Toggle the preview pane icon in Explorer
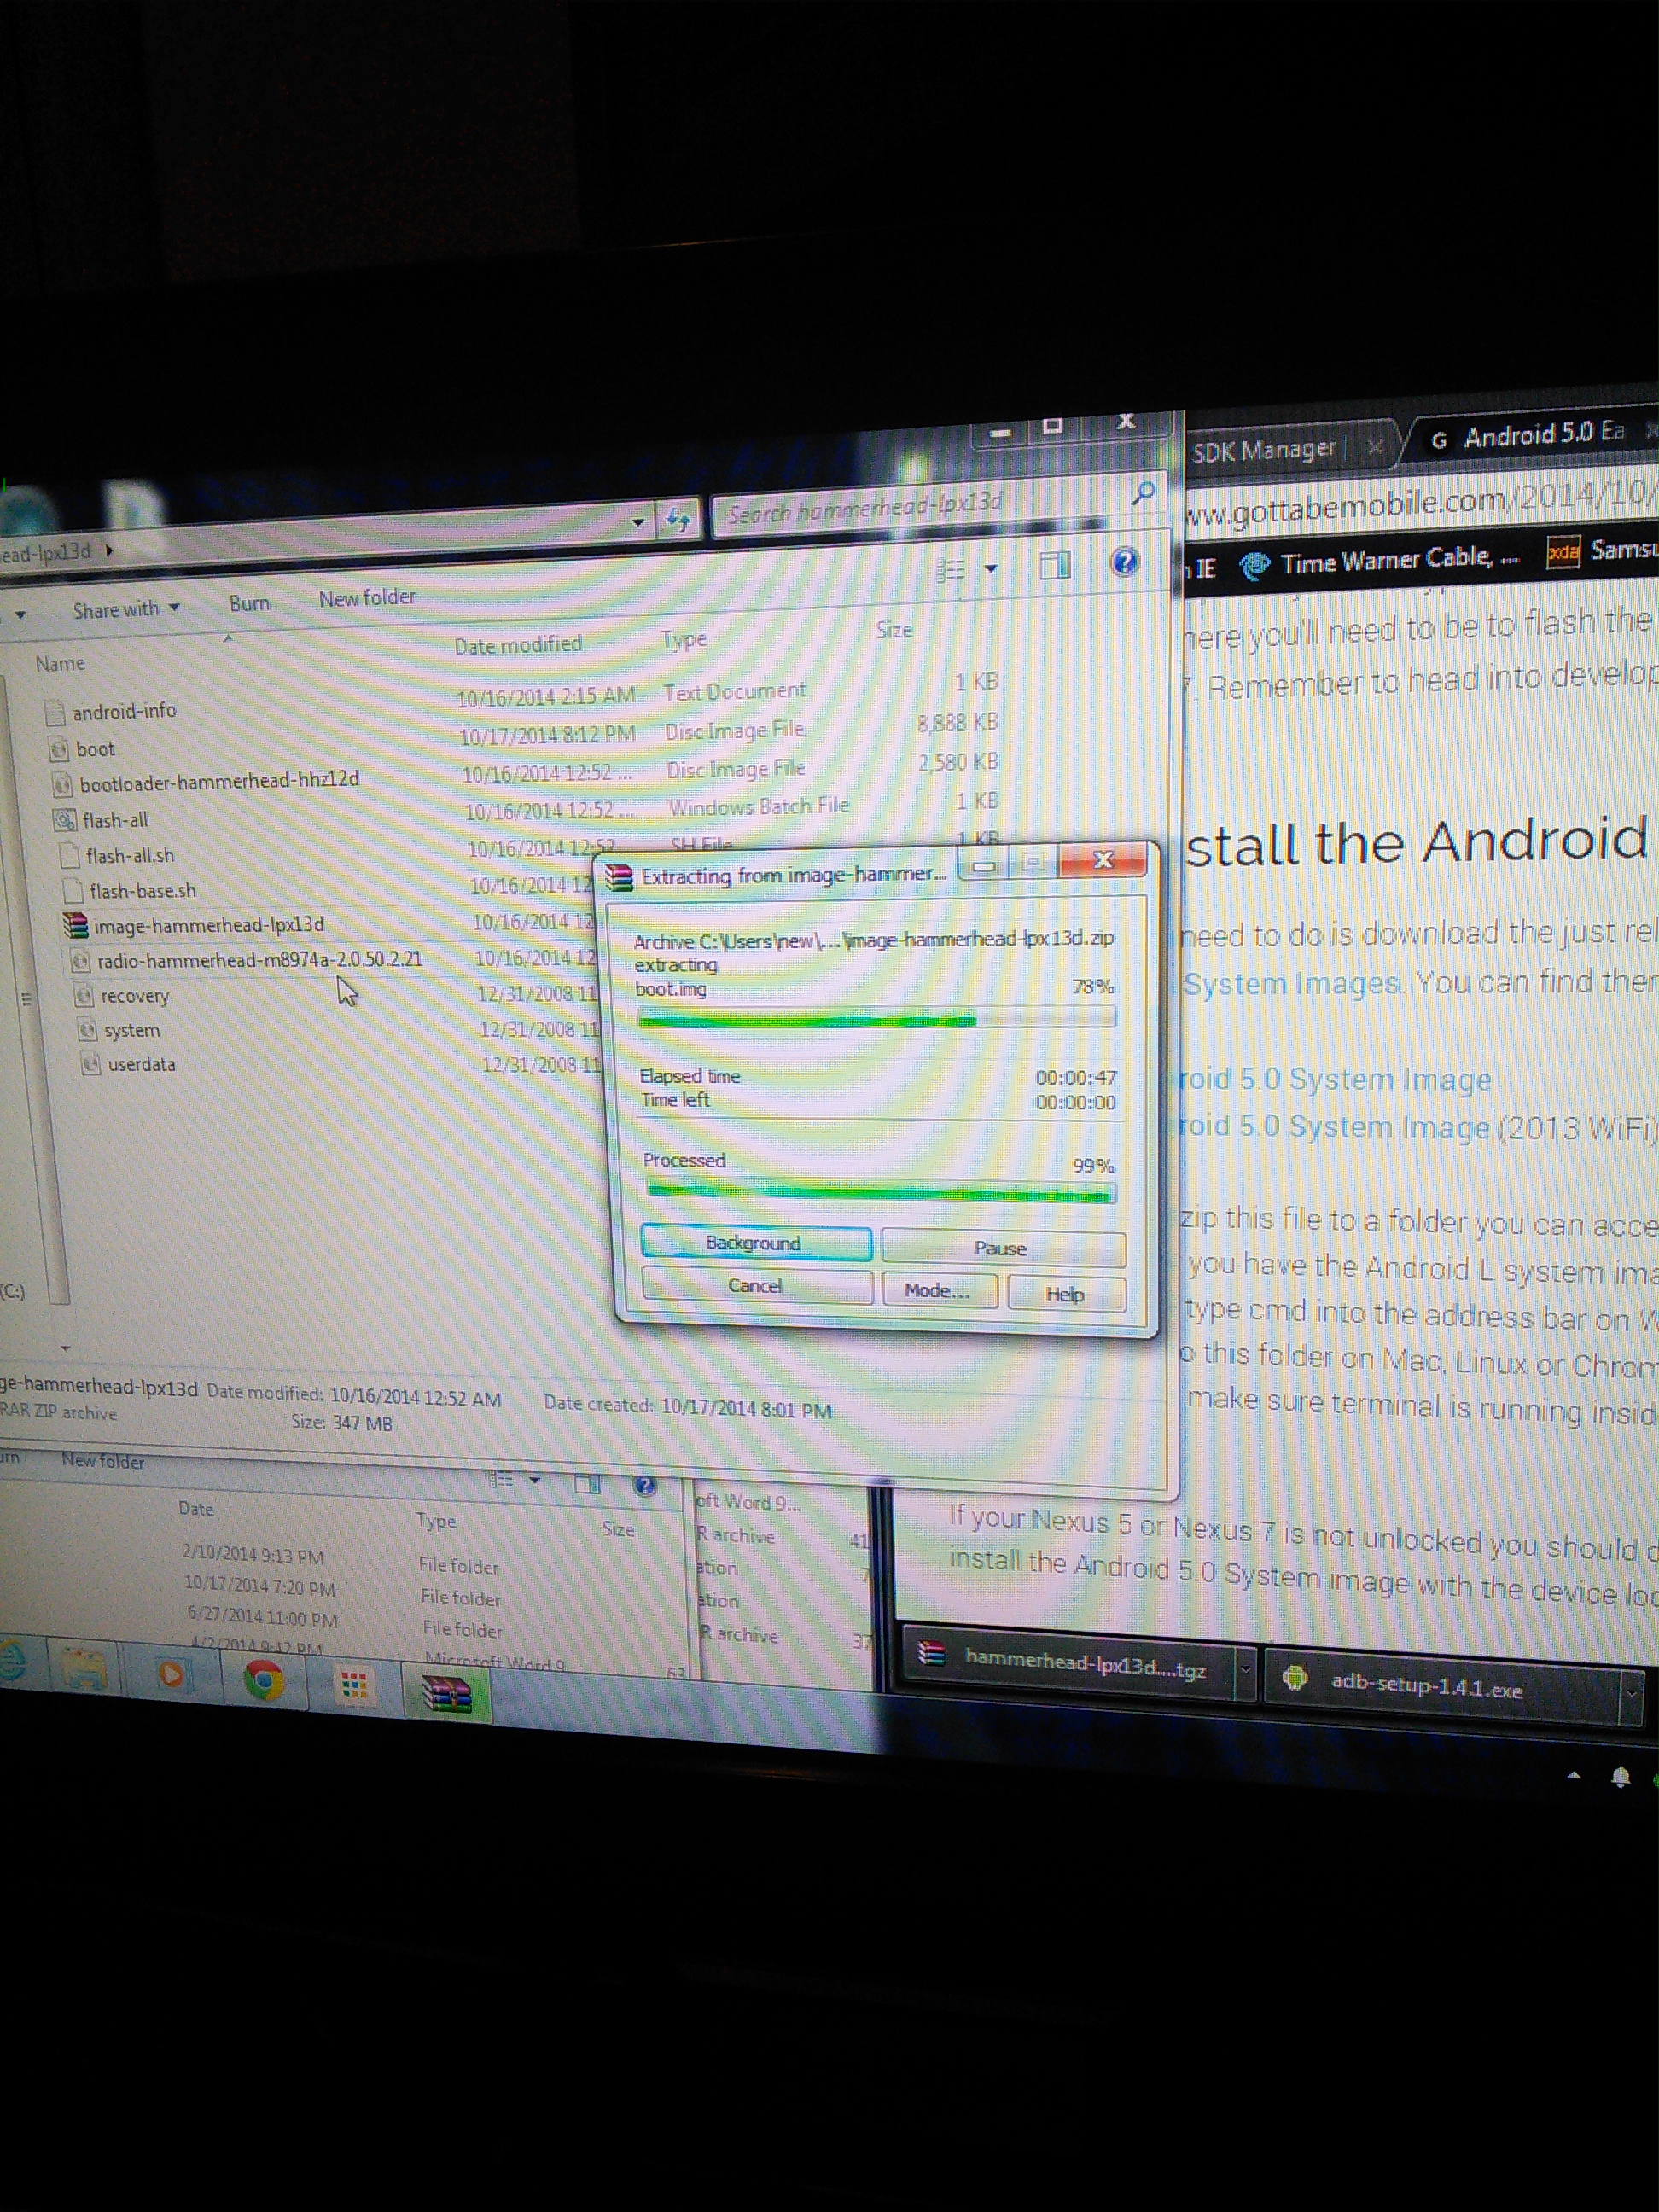This screenshot has height=2212, width=1659. tap(1054, 566)
